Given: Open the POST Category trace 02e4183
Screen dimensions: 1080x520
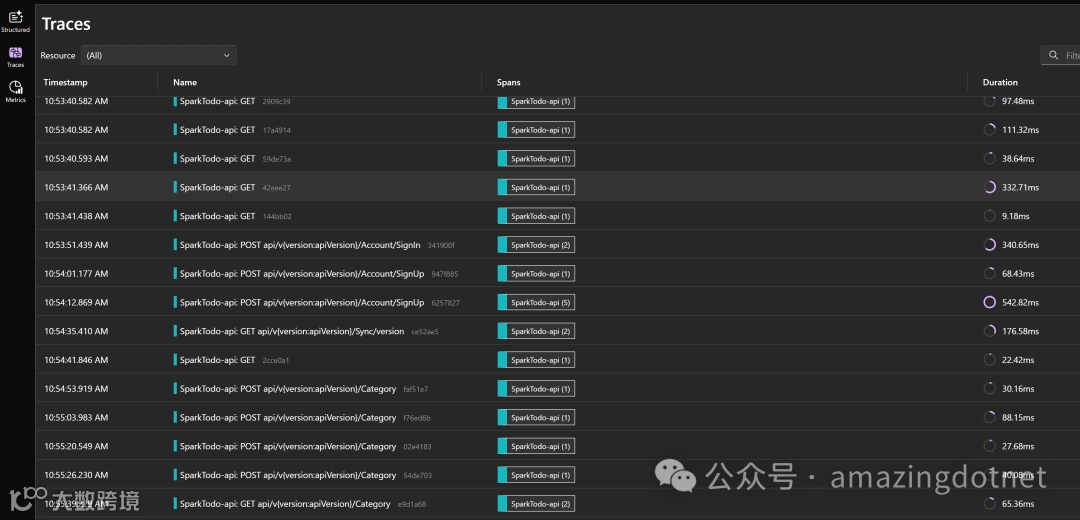Looking at the screenshot, I should [302, 446].
